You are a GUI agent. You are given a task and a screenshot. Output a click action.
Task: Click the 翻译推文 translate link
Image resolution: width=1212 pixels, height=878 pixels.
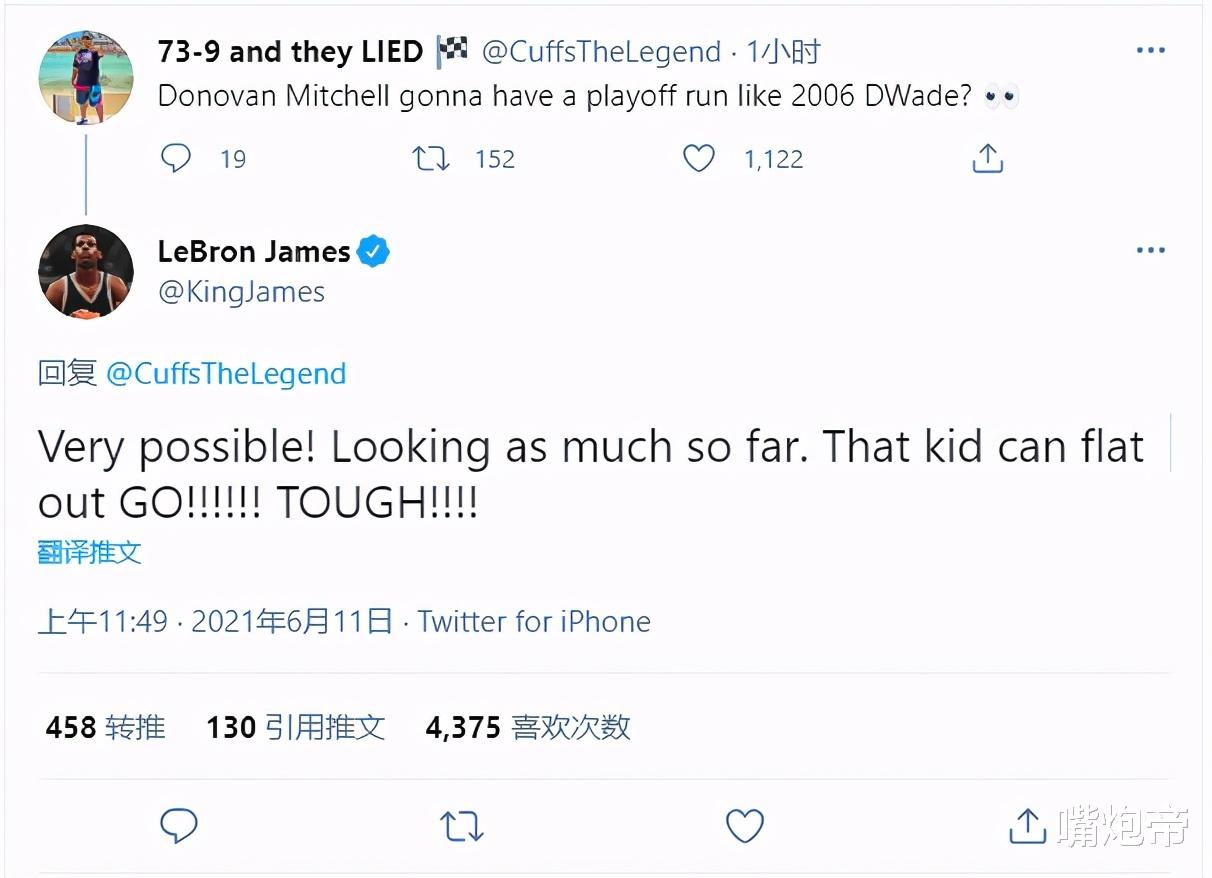[x=88, y=551]
